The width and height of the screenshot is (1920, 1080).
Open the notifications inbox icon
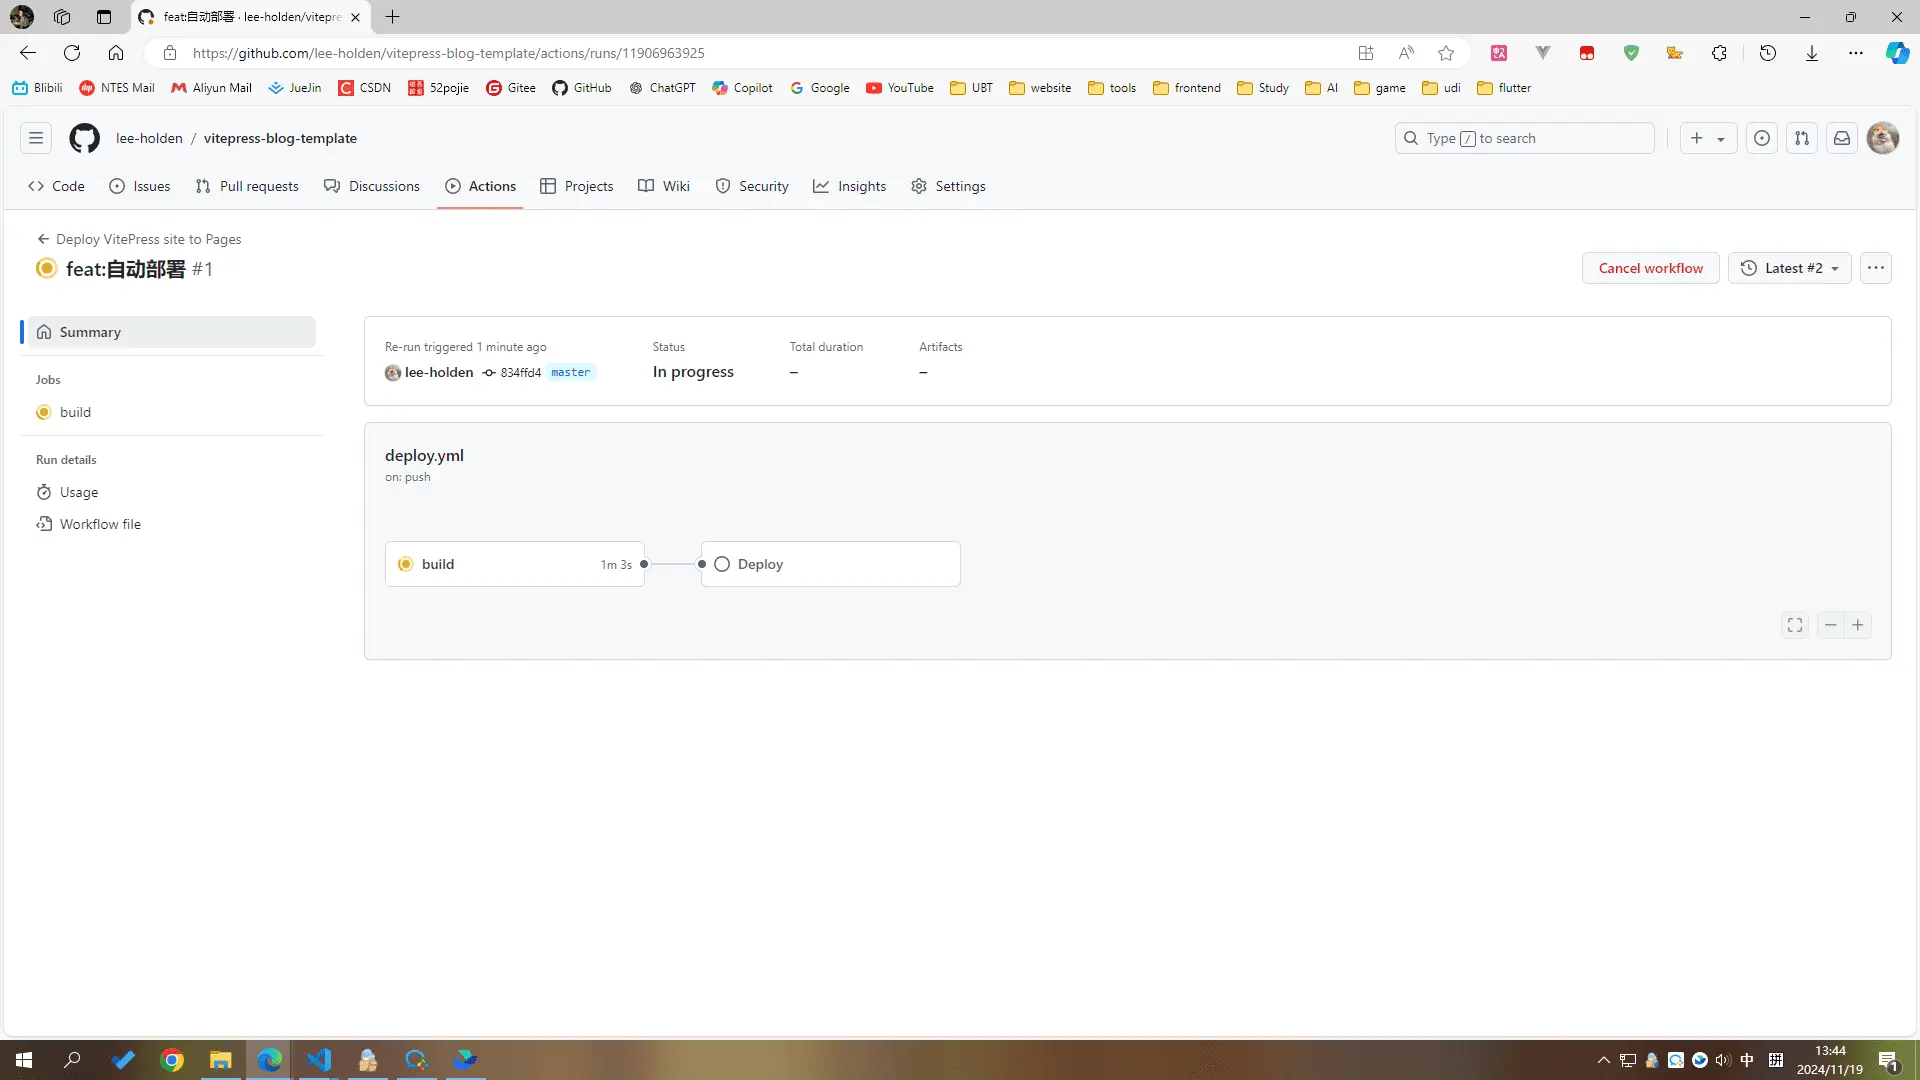pos(1841,138)
